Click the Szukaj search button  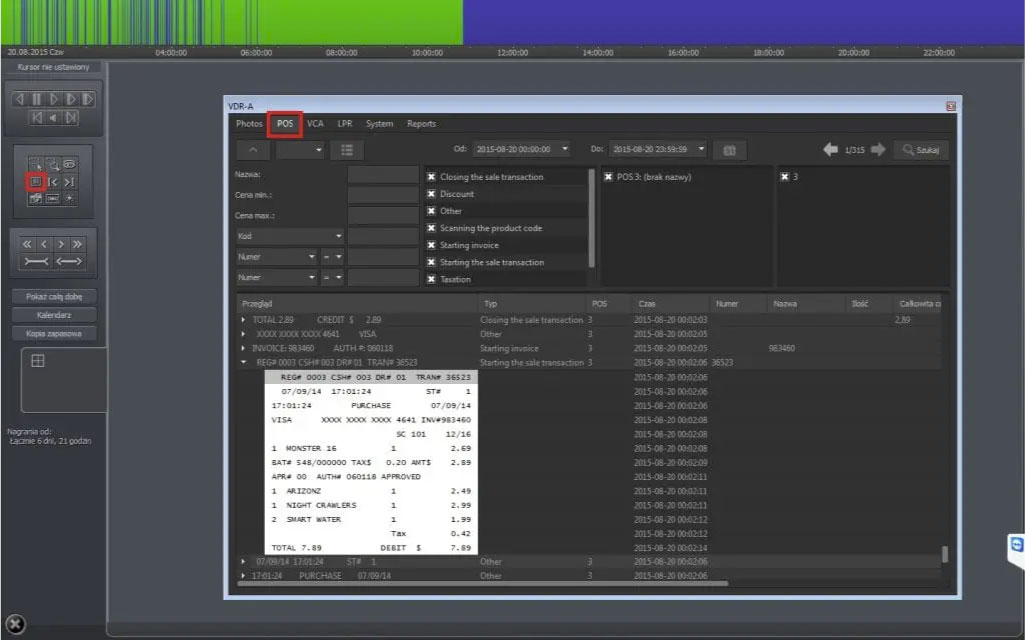(x=921, y=150)
